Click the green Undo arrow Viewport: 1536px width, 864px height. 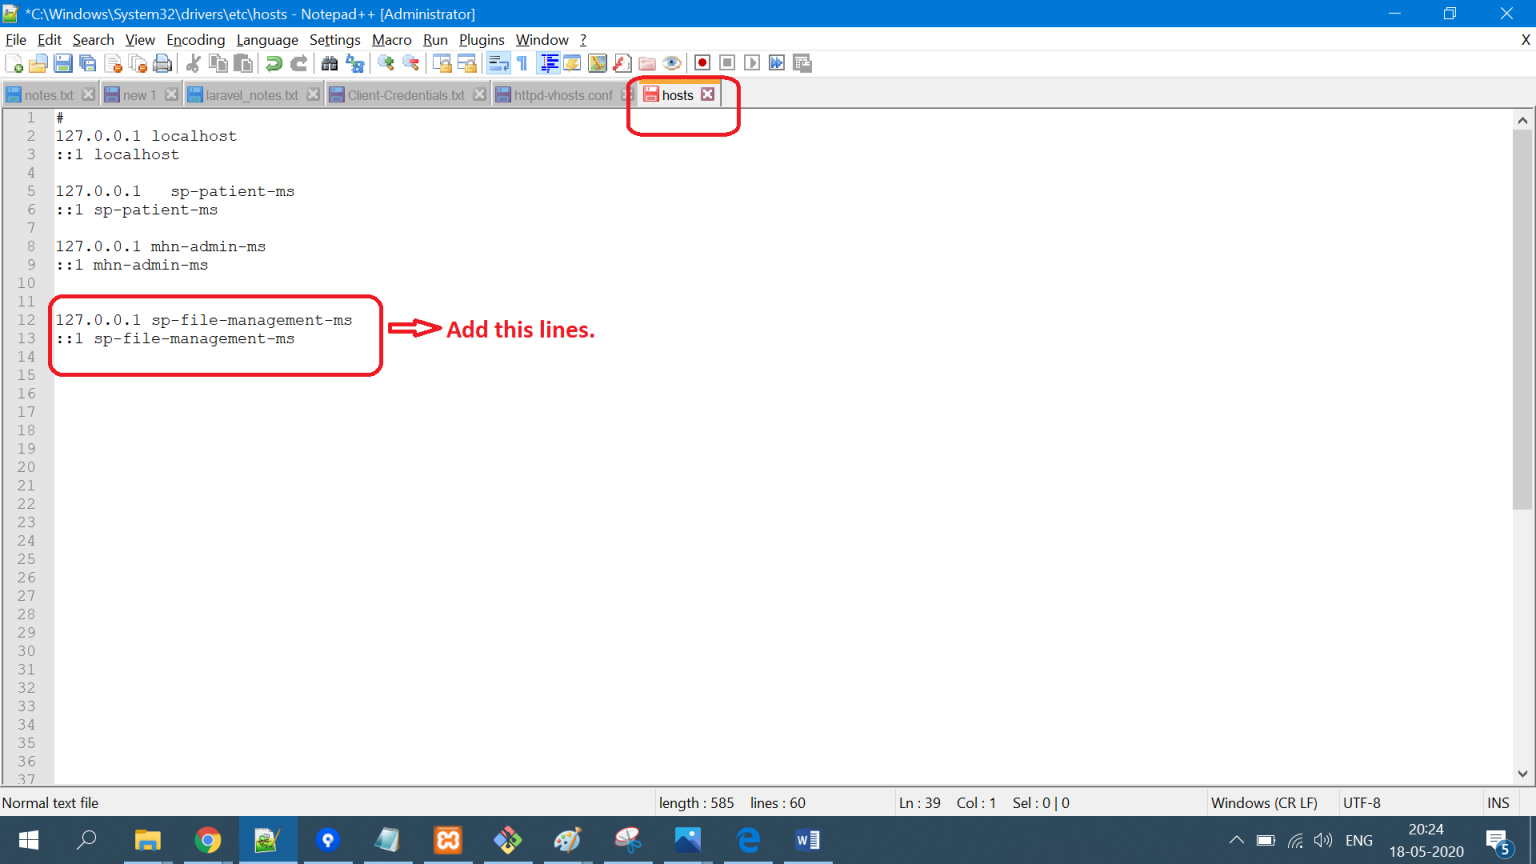[273, 63]
